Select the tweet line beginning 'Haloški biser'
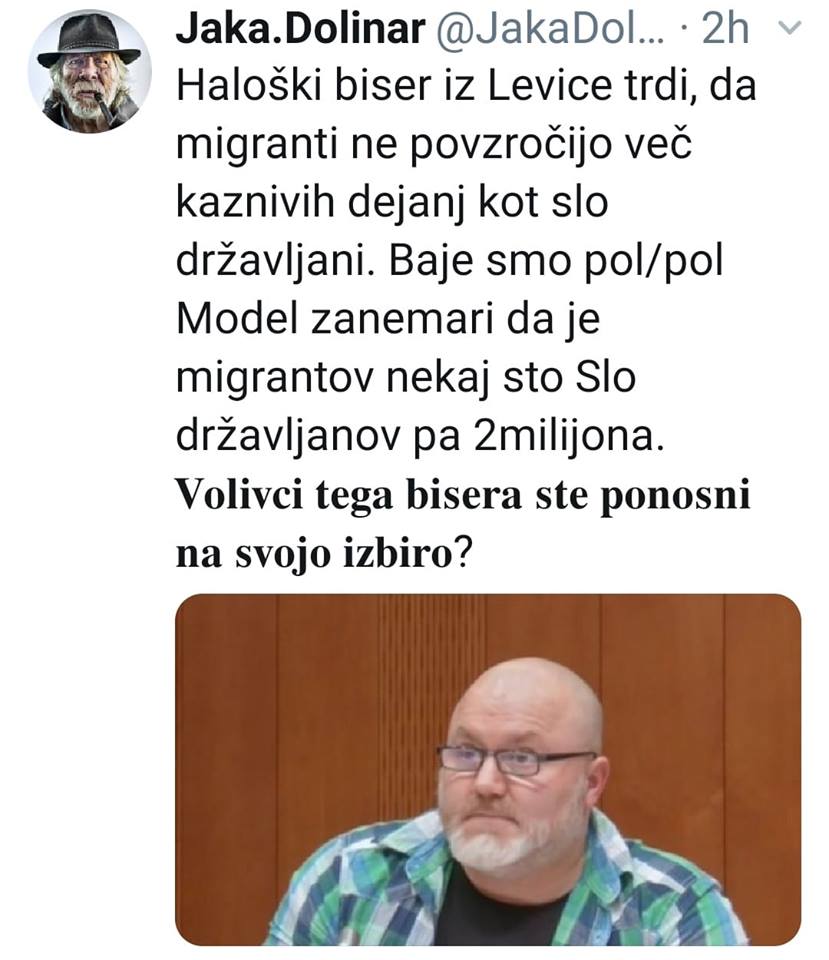The height and width of the screenshot is (960, 829). (466, 86)
